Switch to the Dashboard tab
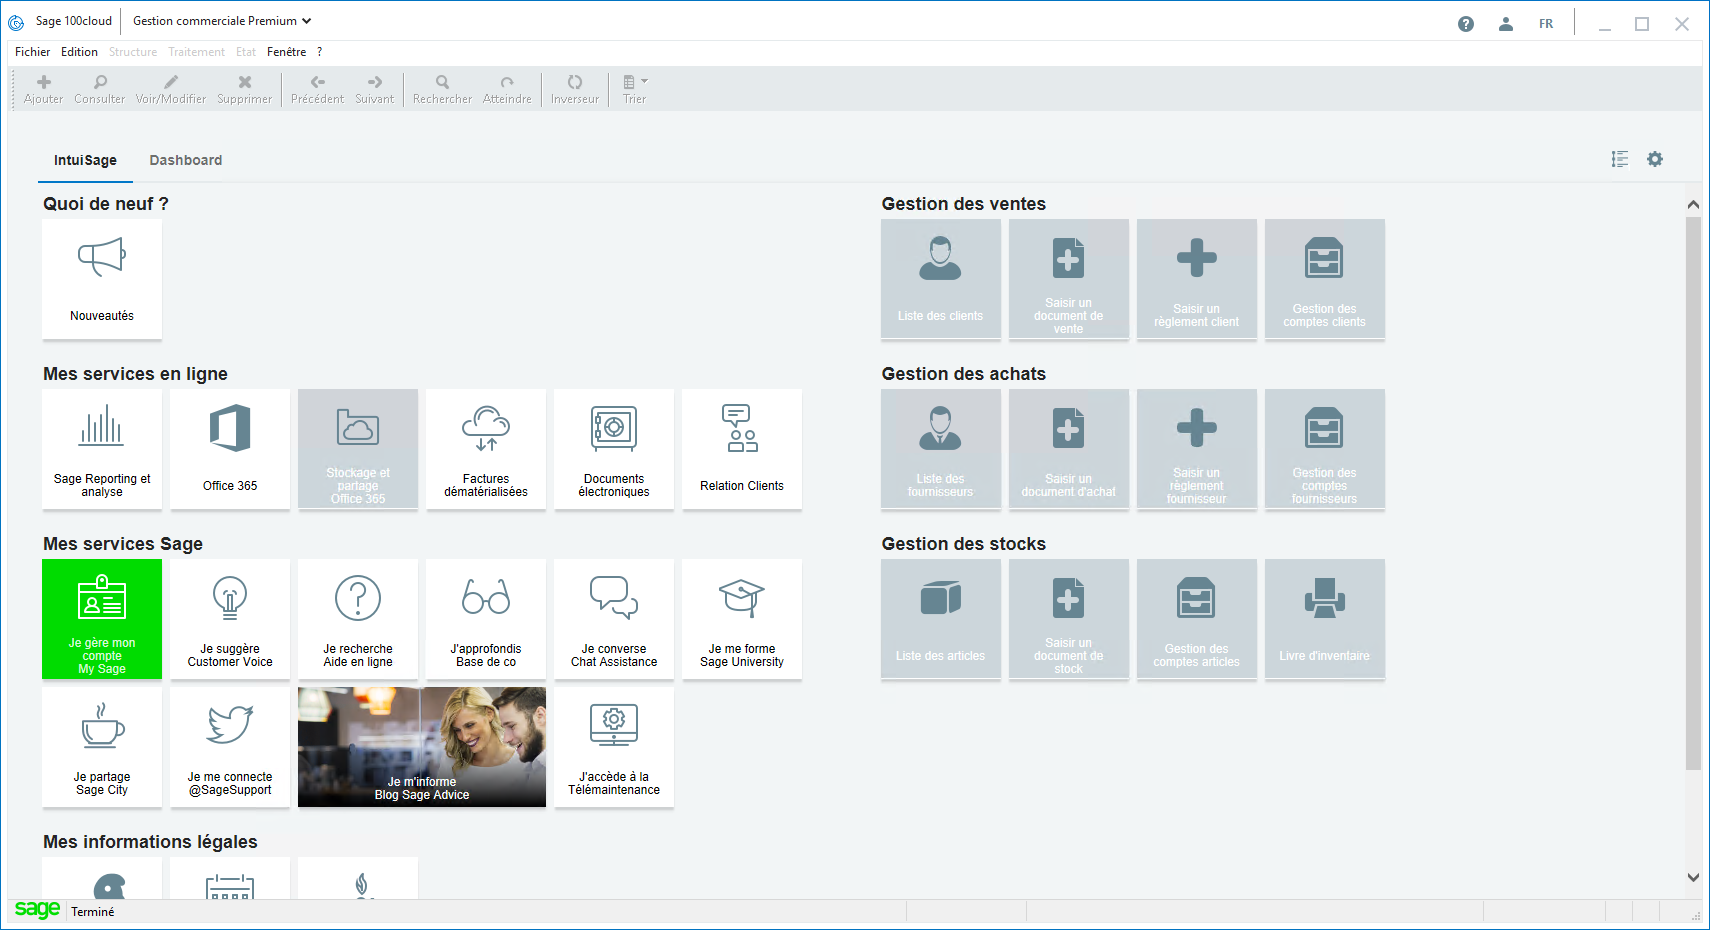1710x930 pixels. [x=186, y=160]
